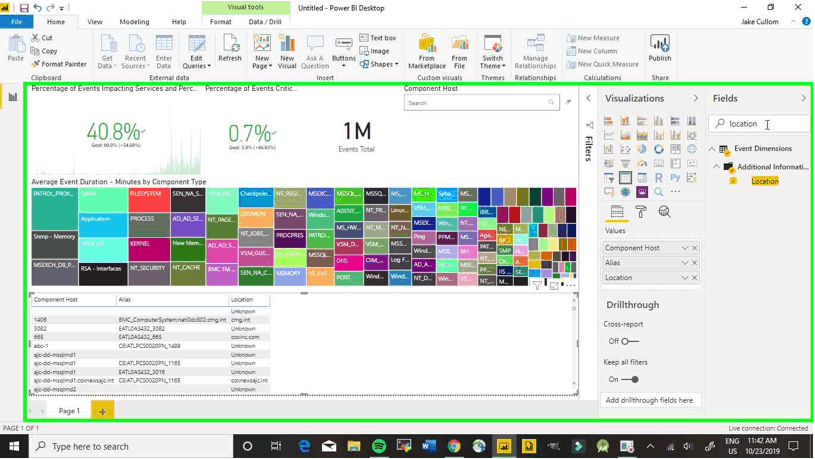Collapse the Event Dimensions table
The height and width of the screenshot is (459, 815).
(712, 149)
